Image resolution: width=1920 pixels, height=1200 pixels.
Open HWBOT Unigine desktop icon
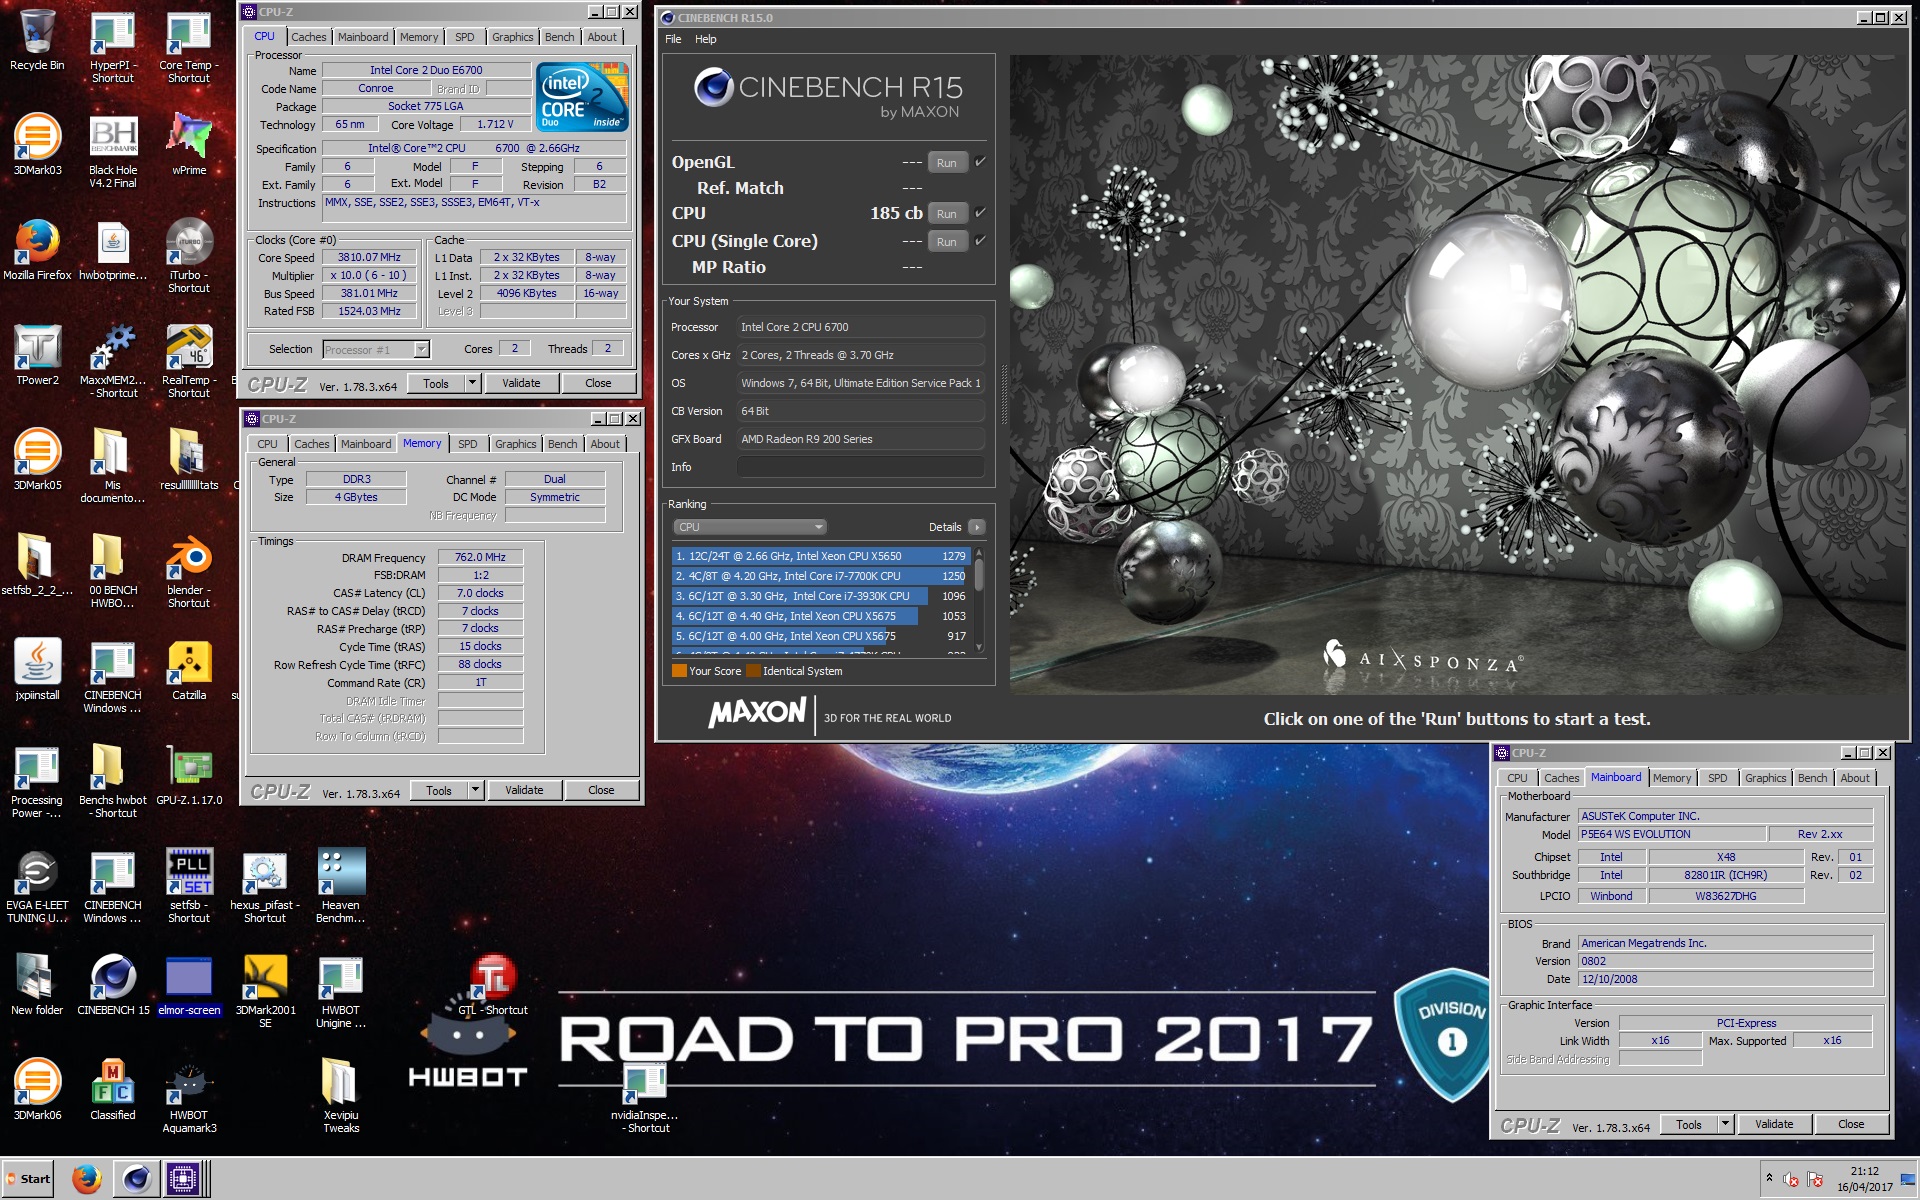point(341,977)
